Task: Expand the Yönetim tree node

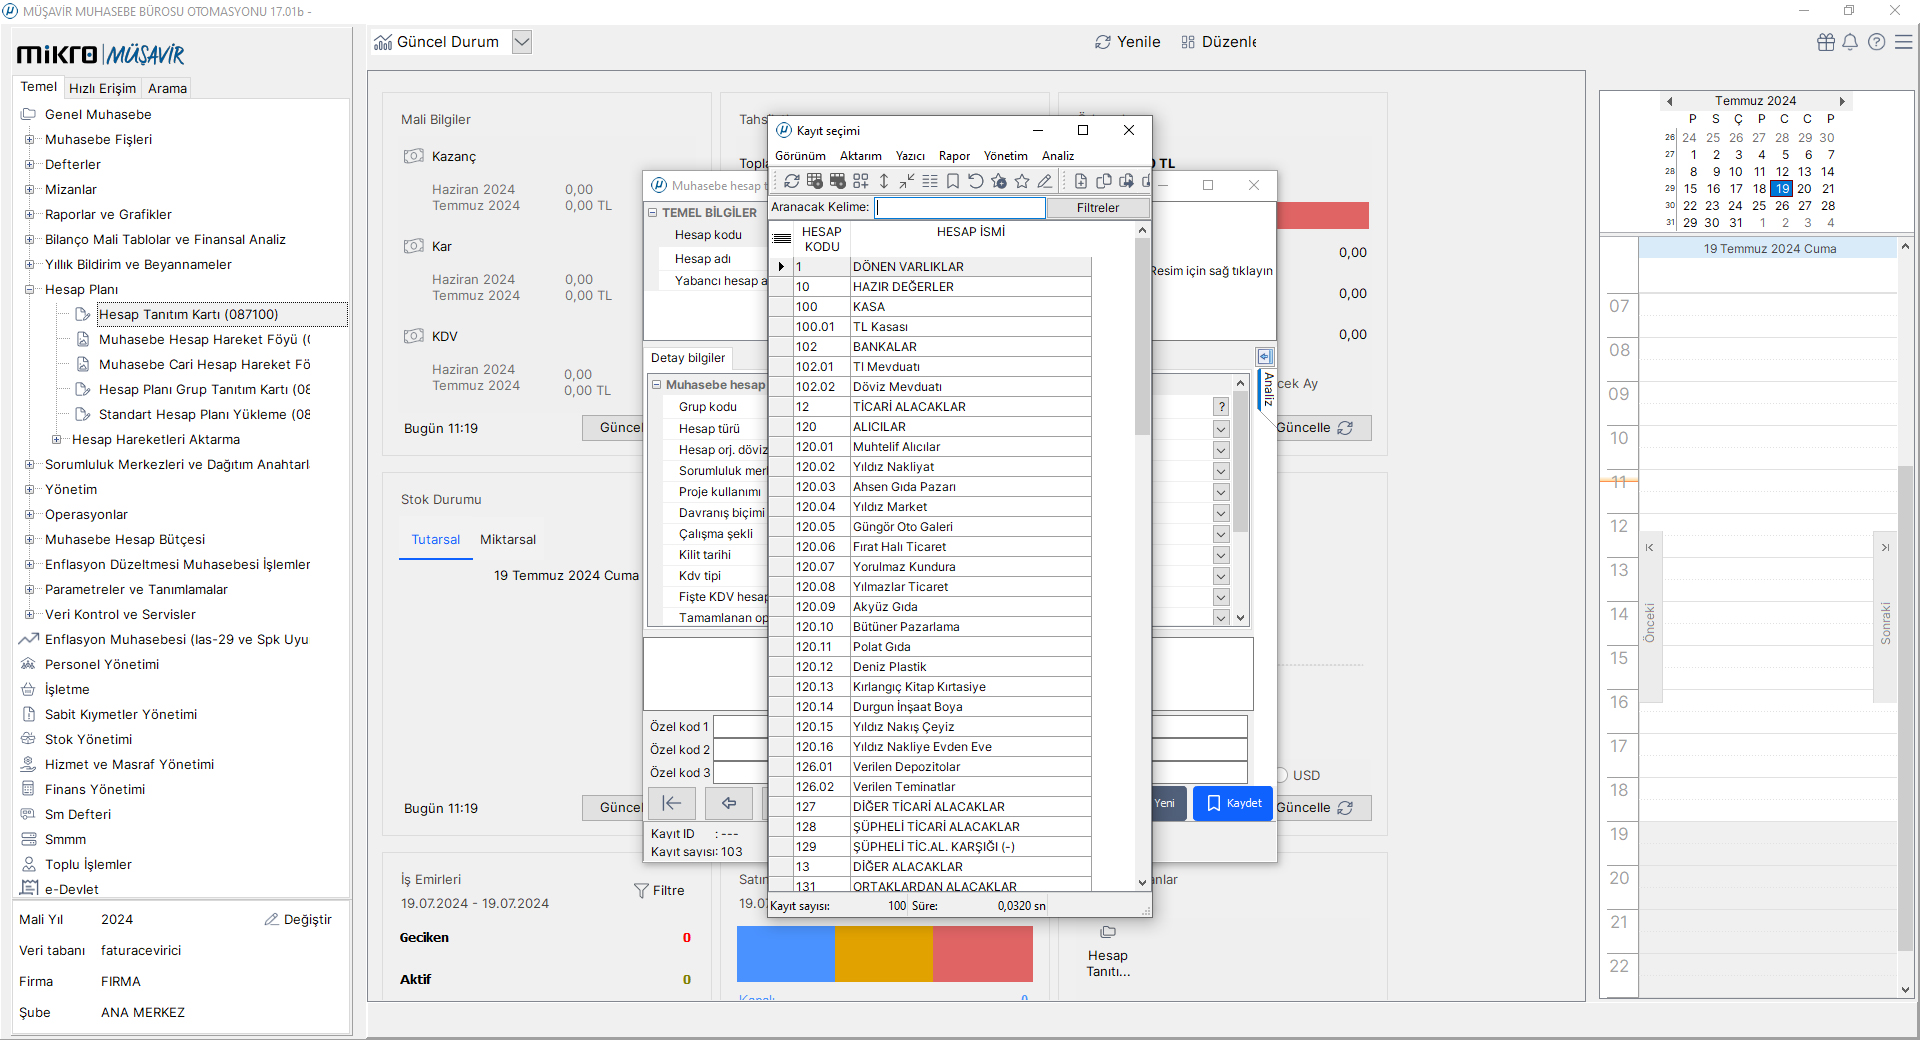Action: (x=29, y=489)
